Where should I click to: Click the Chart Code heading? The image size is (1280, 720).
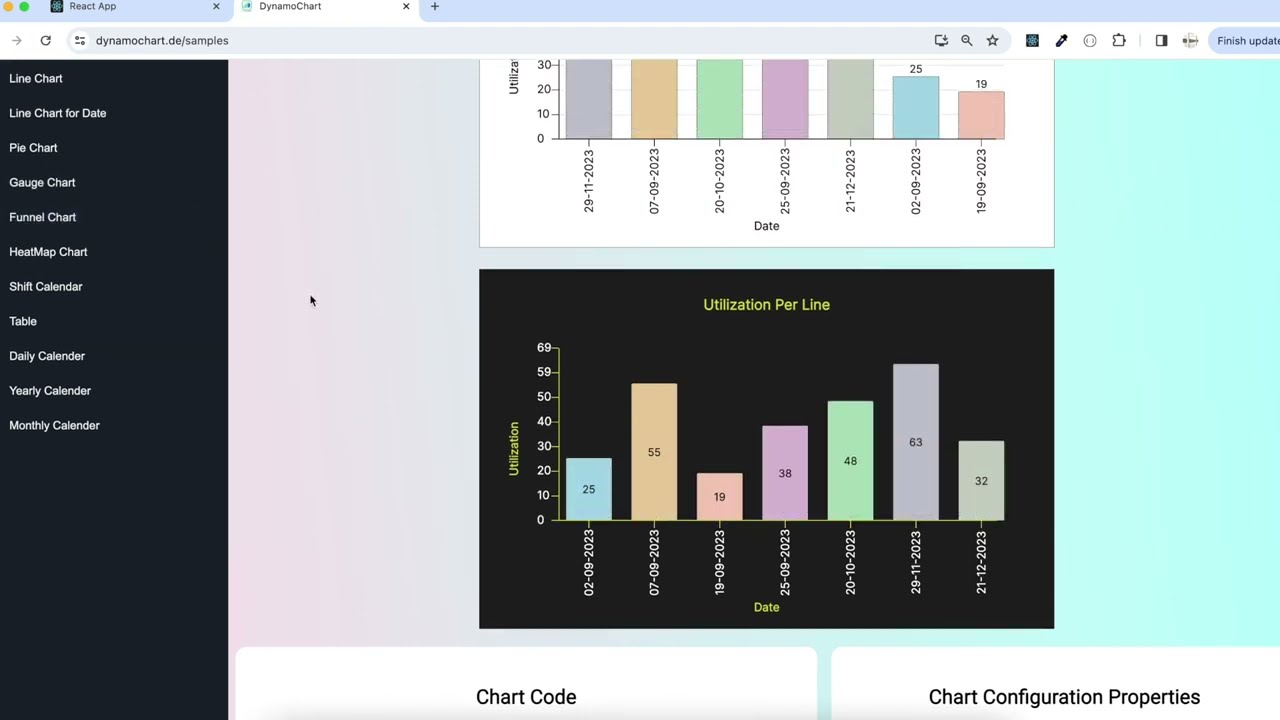526,697
